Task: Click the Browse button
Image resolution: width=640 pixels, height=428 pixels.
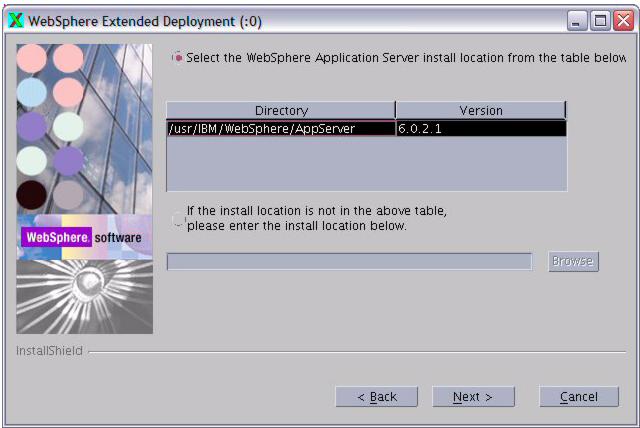Action: pos(573,261)
